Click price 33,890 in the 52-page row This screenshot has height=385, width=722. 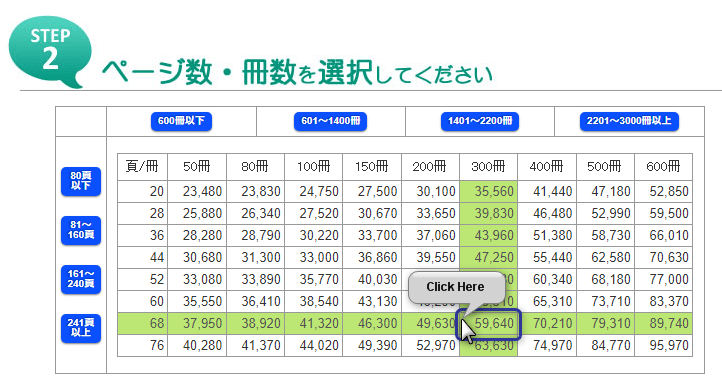coord(256,280)
